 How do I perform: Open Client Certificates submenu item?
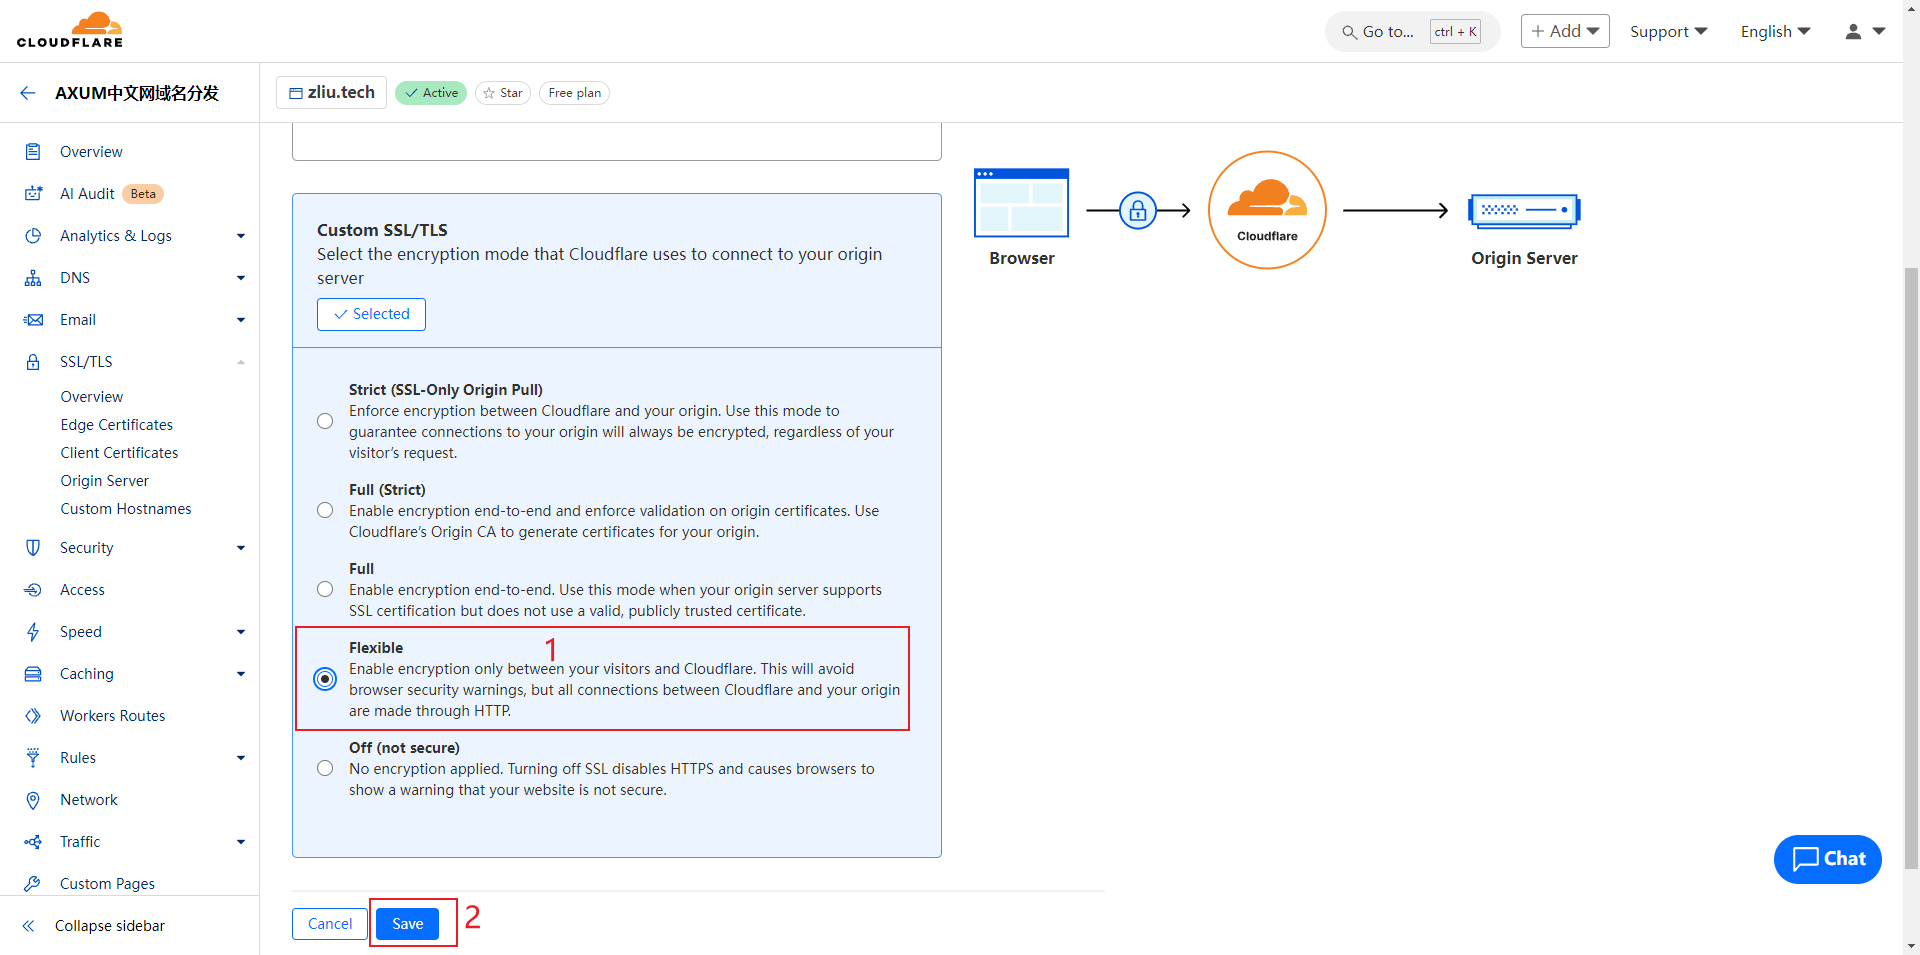pos(119,453)
